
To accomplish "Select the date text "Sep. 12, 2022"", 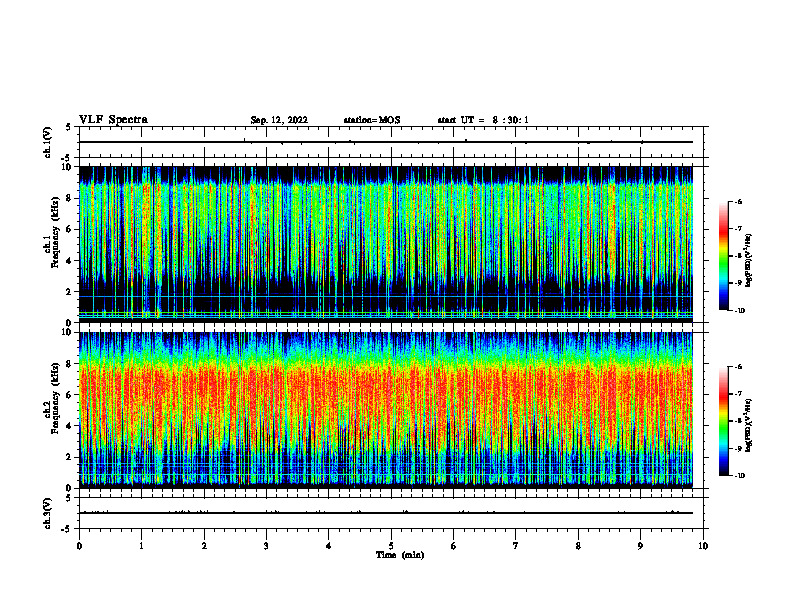I will 279,120.
